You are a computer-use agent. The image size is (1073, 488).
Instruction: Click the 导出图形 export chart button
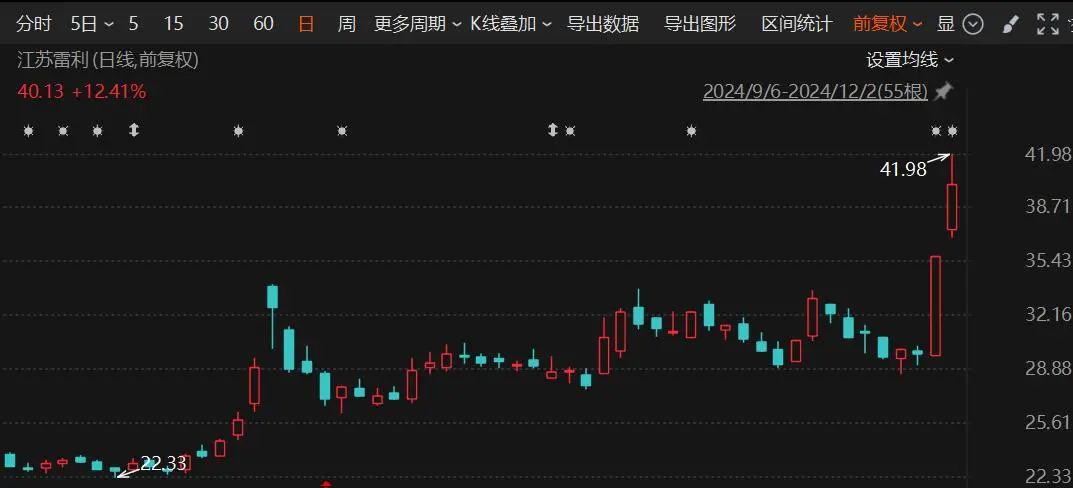coord(700,24)
